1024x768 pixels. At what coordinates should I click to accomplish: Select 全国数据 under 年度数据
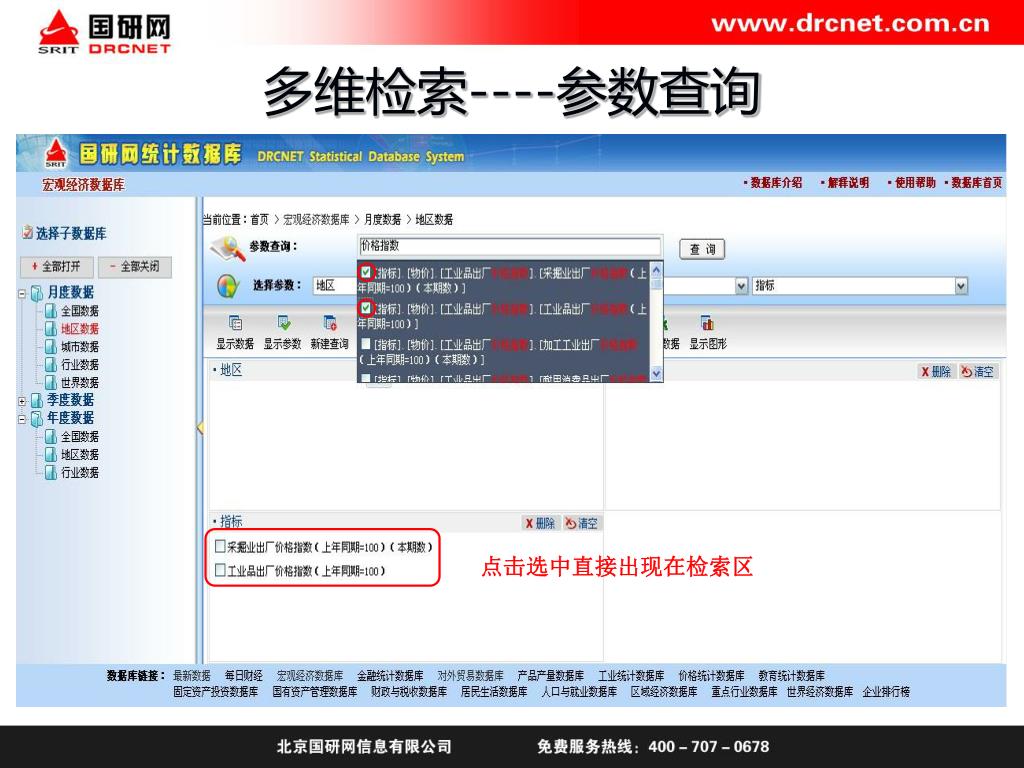pos(80,437)
